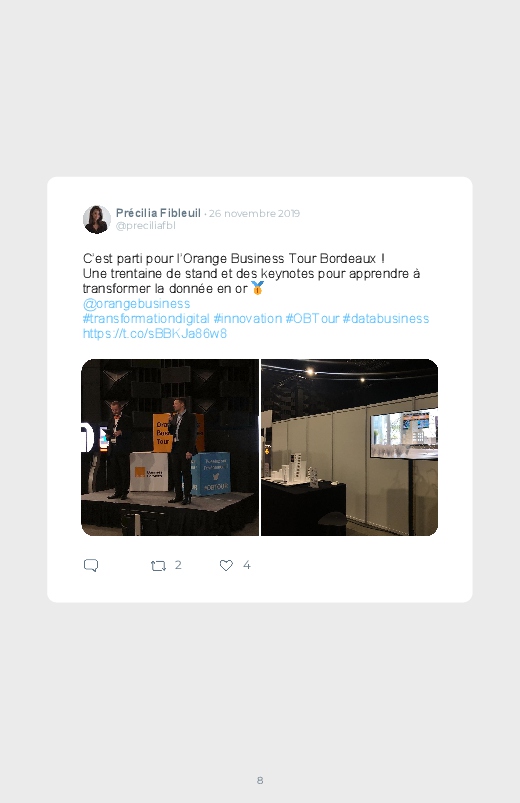Image resolution: width=520 pixels, height=803 pixels.
Task: Open the exhibition stand photo
Action: tap(349, 448)
